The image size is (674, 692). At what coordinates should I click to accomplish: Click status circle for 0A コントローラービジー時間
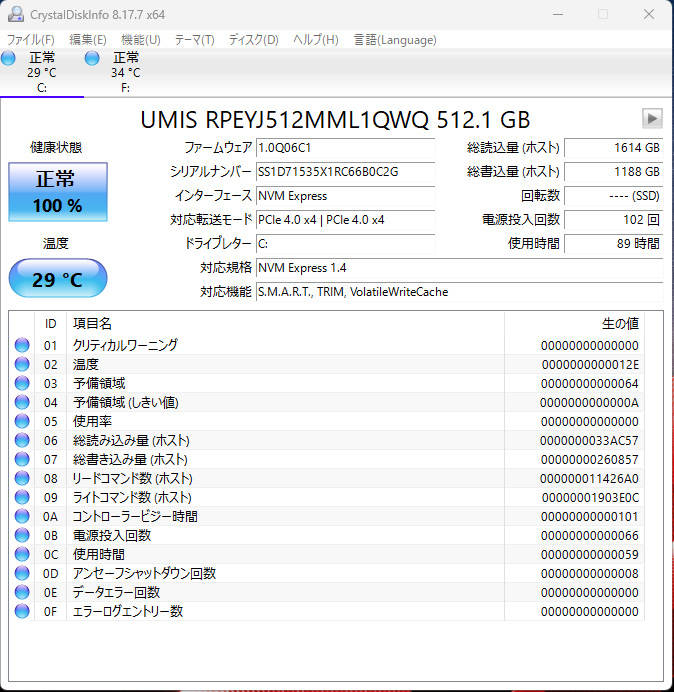pyautogui.click(x=22, y=516)
